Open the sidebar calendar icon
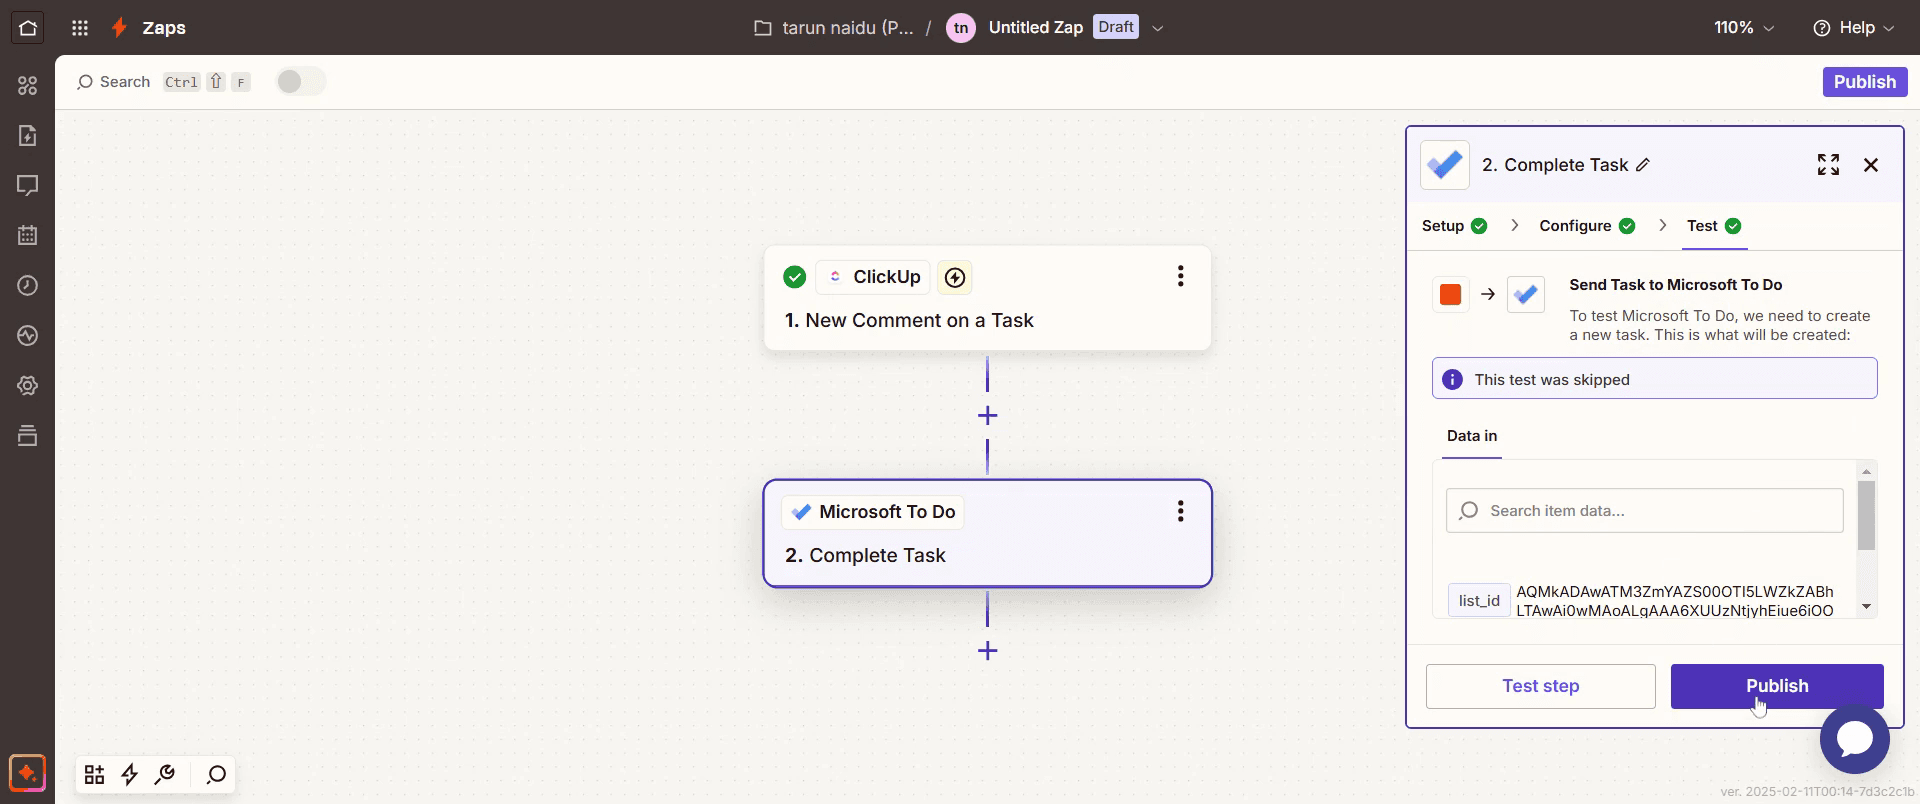The width and height of the screenshot is (1920, 804). (28, 235)
